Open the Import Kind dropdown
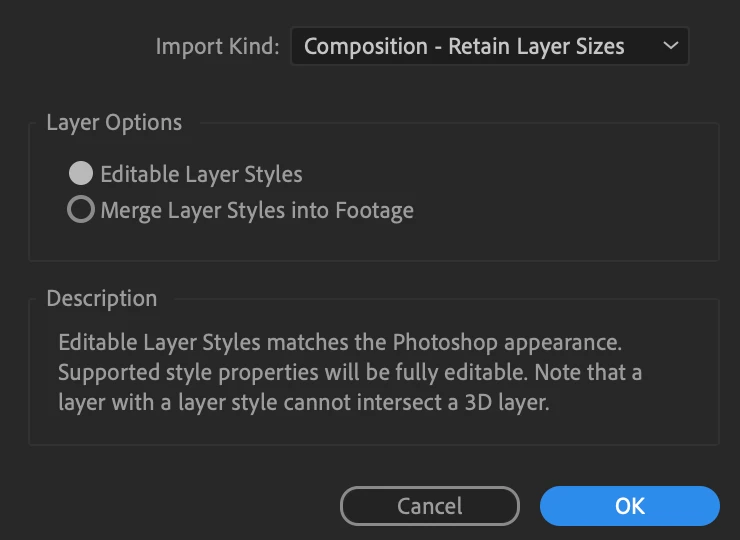This screenshot has height=540, width=740. (489, 46)
